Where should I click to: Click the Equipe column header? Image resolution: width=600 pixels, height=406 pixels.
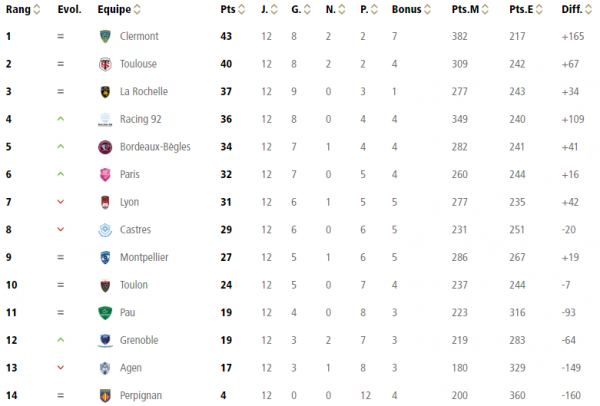(x=119, y=9)
